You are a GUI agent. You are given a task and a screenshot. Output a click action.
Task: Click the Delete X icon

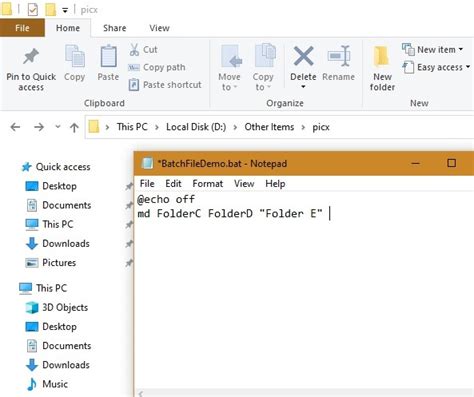click(303, 56)
